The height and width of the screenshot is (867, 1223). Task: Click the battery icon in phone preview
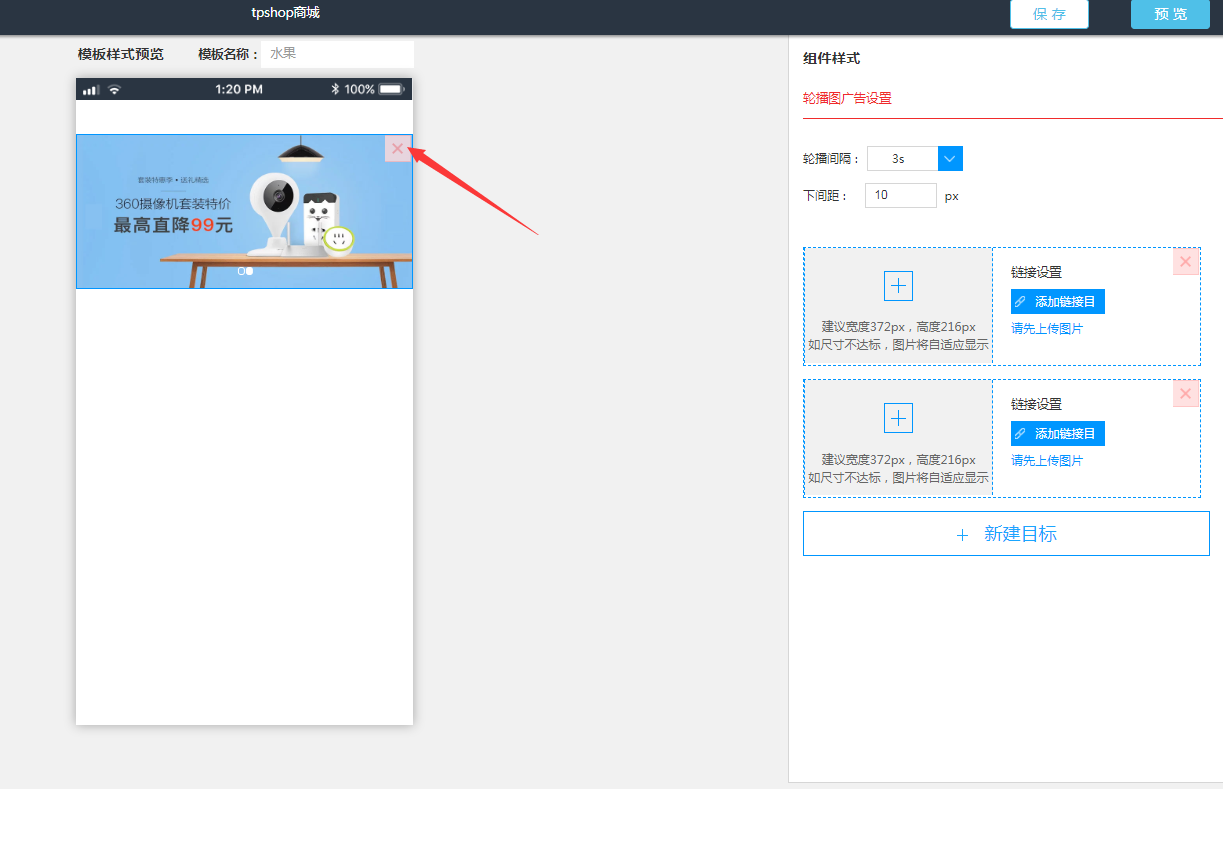coord(390,90)
